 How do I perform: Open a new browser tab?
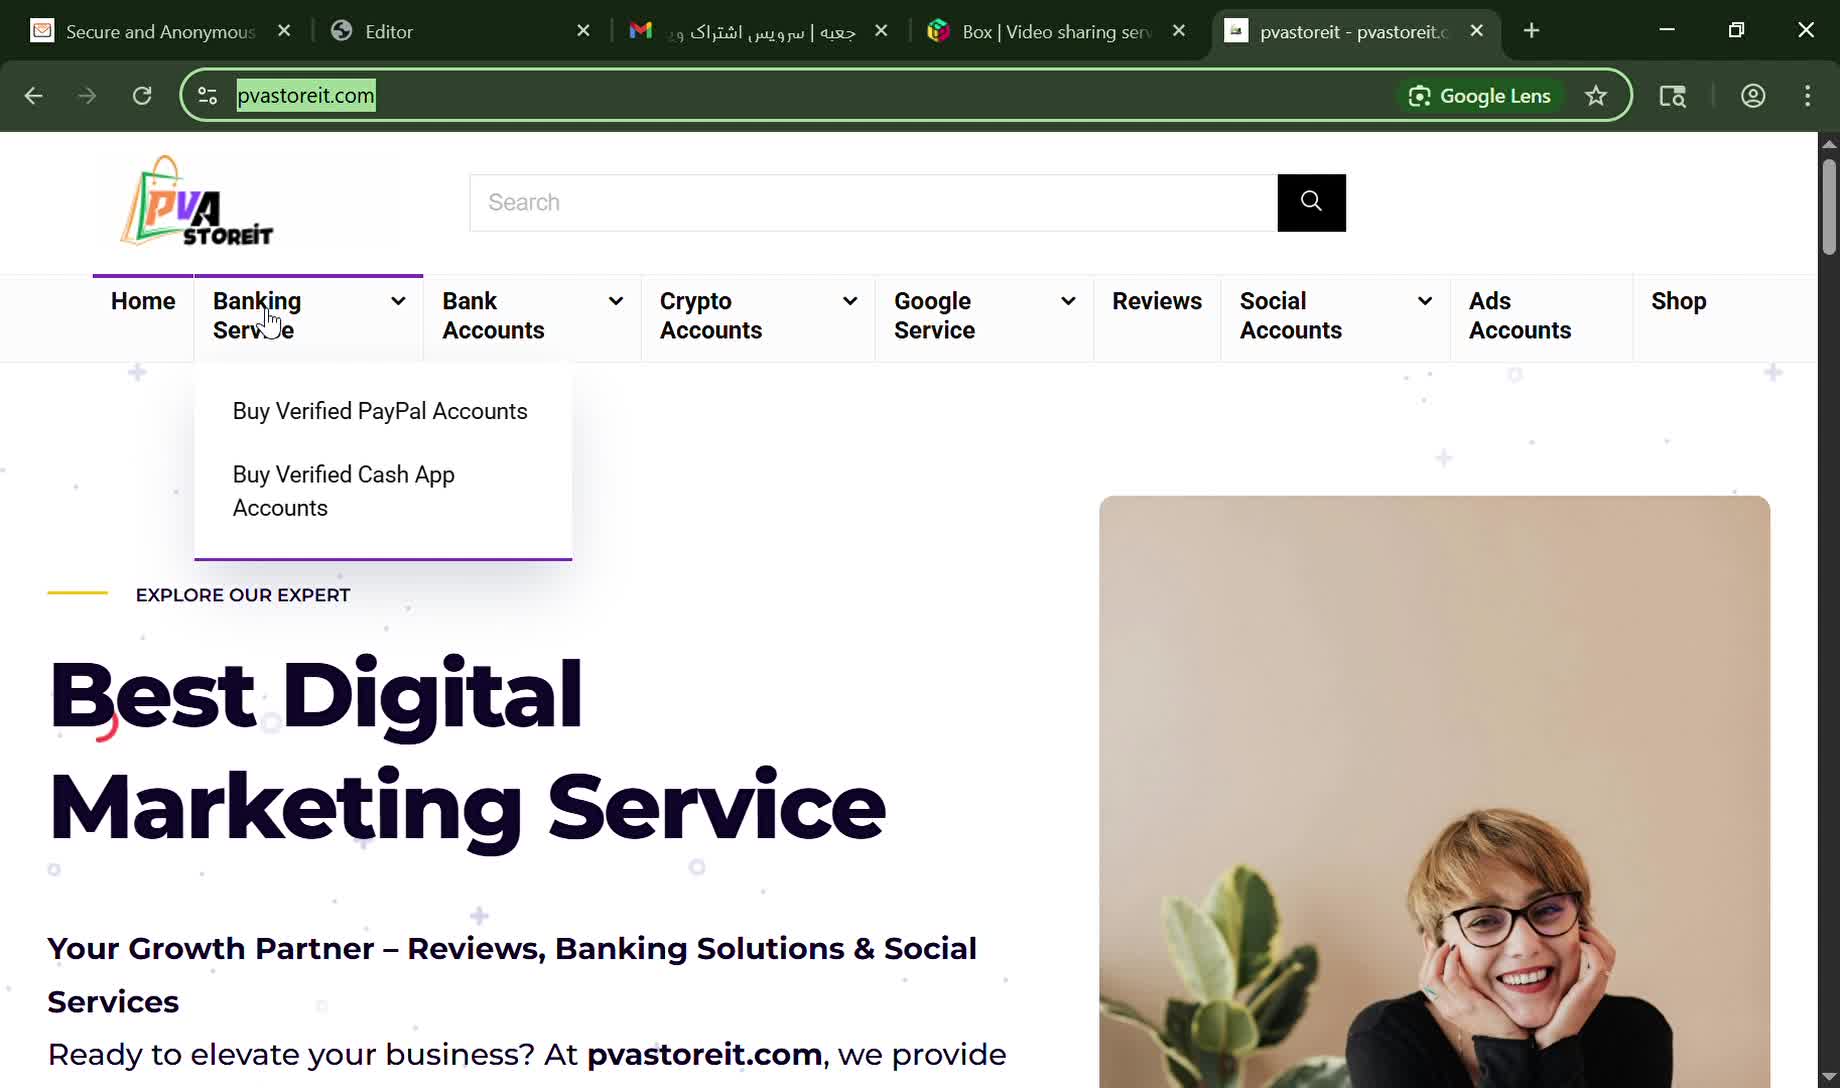click(1531, 31)
